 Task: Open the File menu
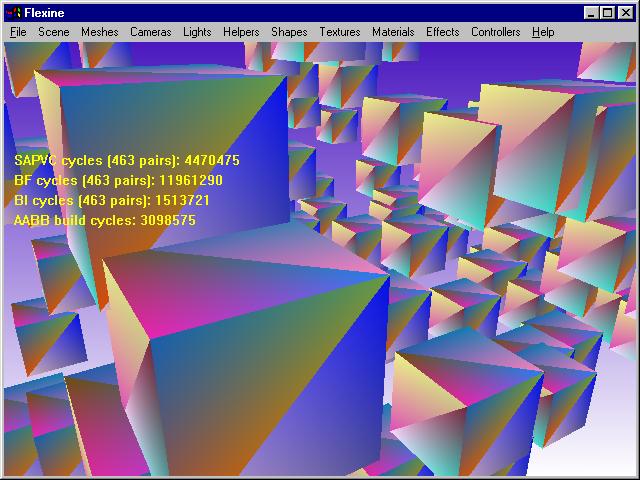point(18,32)
